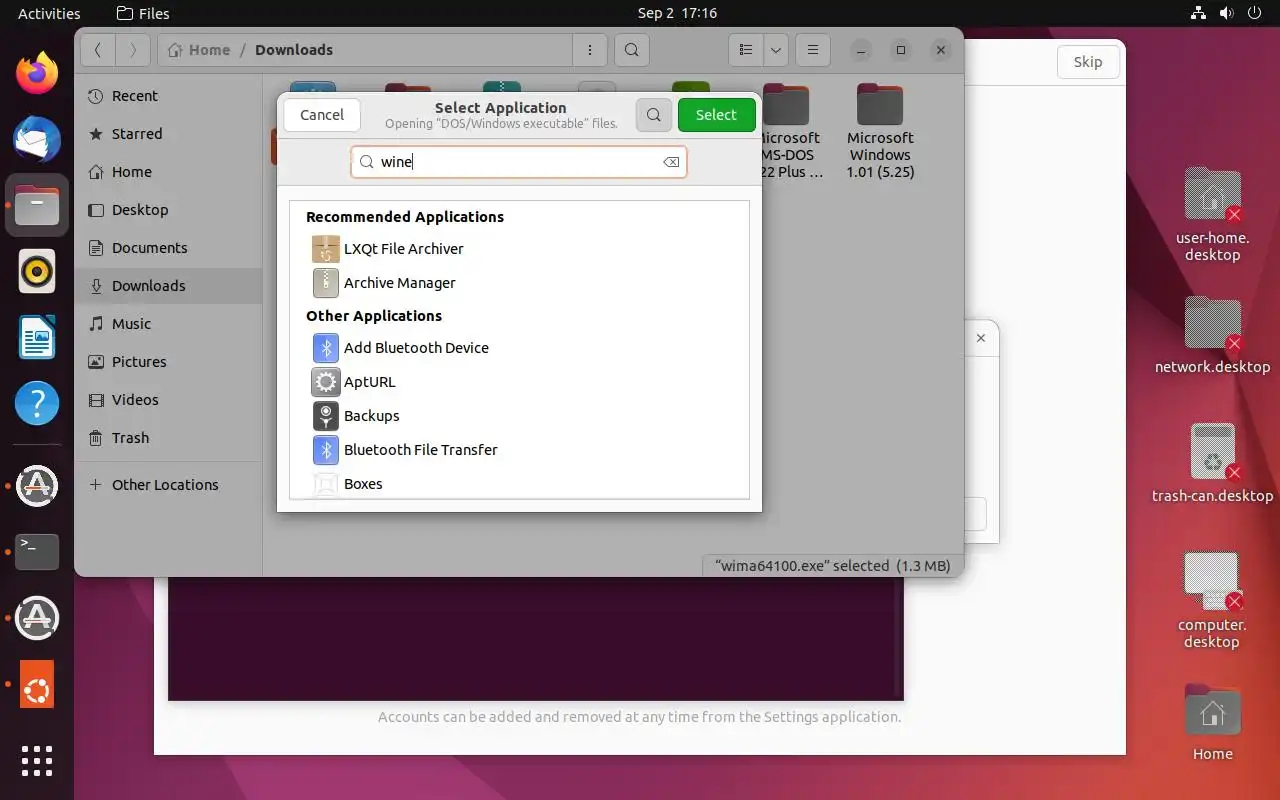Open Other Locations in Files sidebar

coord(168,485)
